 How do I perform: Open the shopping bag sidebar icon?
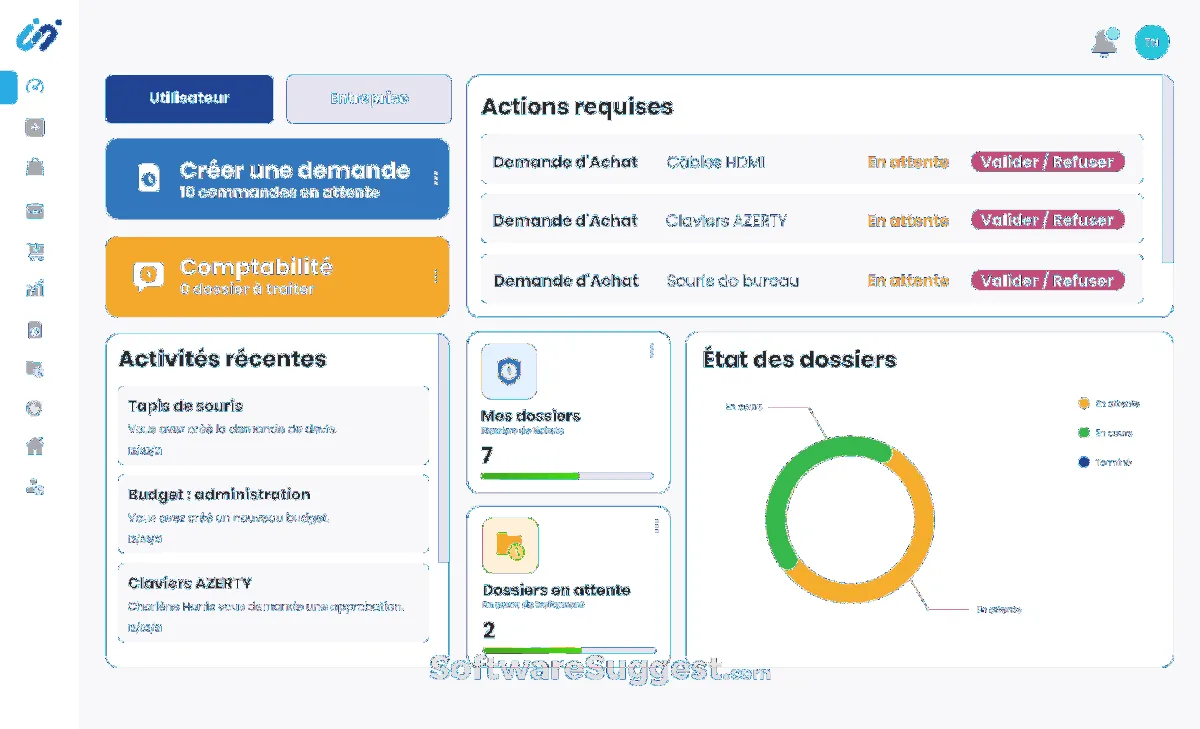click(x=36, y=167)
